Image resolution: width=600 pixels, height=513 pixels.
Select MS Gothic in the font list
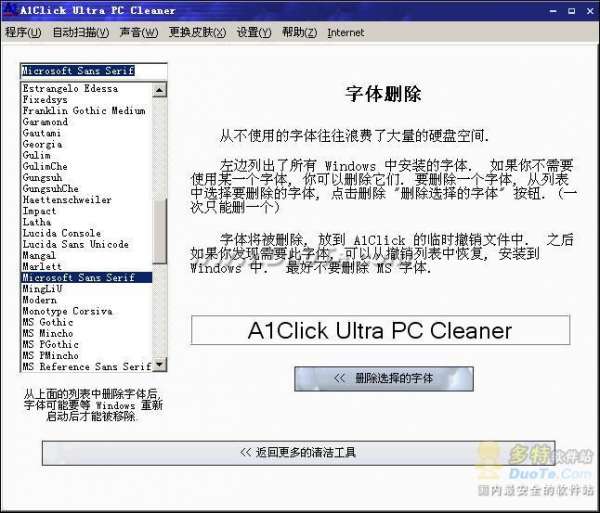click(x=86, y=322)
